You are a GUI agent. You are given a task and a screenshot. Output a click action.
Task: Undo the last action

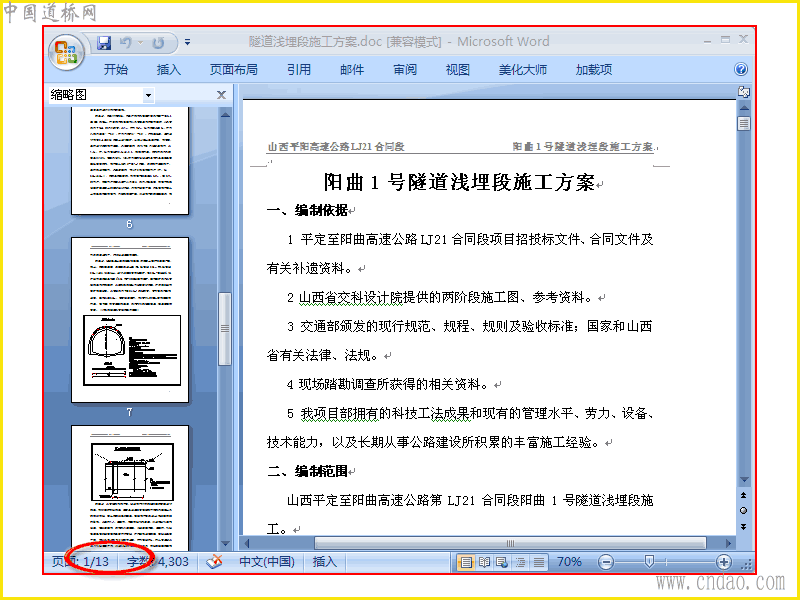[x=126, y=43]
